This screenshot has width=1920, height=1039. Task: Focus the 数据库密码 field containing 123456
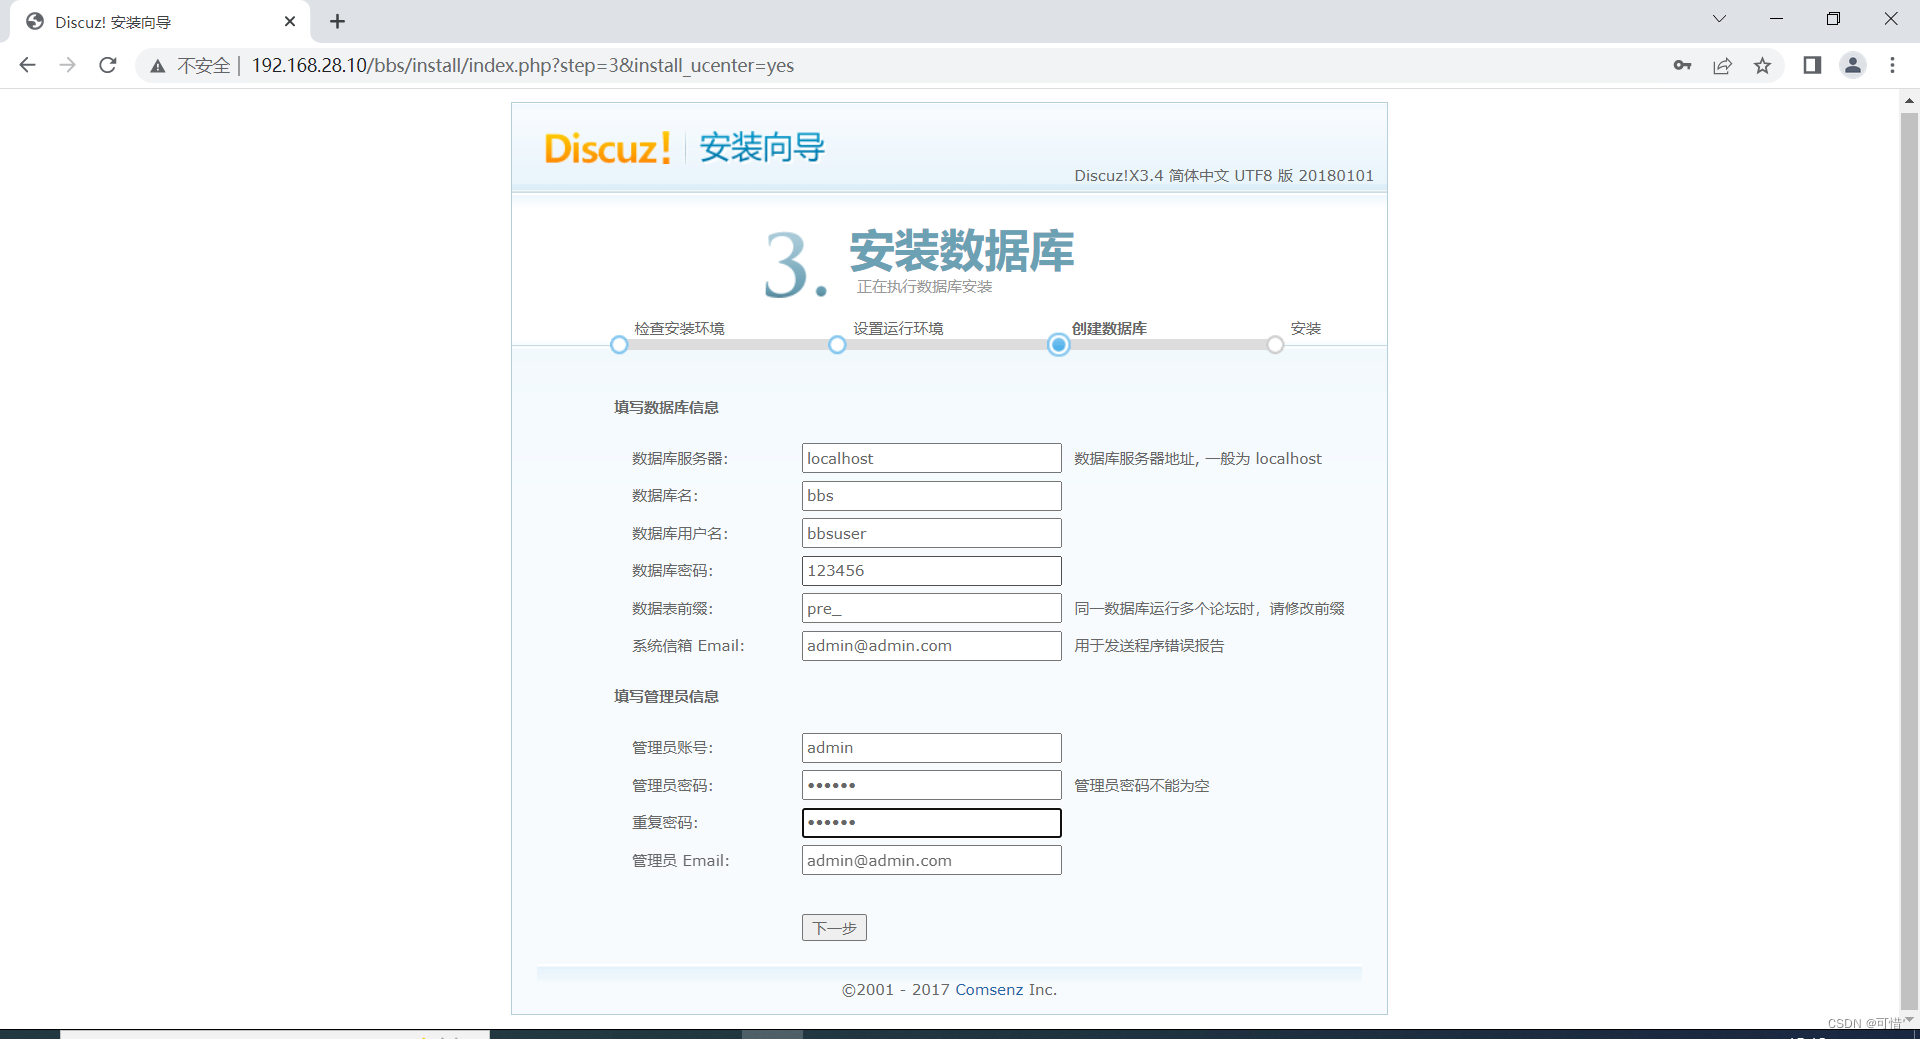[x=931, y=571]
